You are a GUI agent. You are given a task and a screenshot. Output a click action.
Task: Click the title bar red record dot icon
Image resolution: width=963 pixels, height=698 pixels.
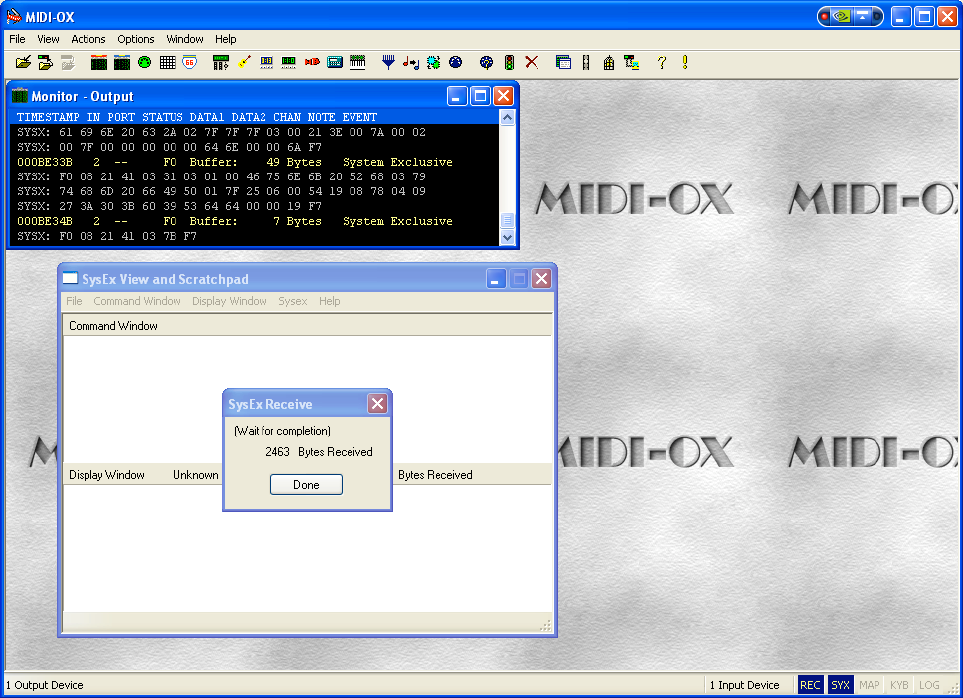pyautogui.click(x=825, y=17)
